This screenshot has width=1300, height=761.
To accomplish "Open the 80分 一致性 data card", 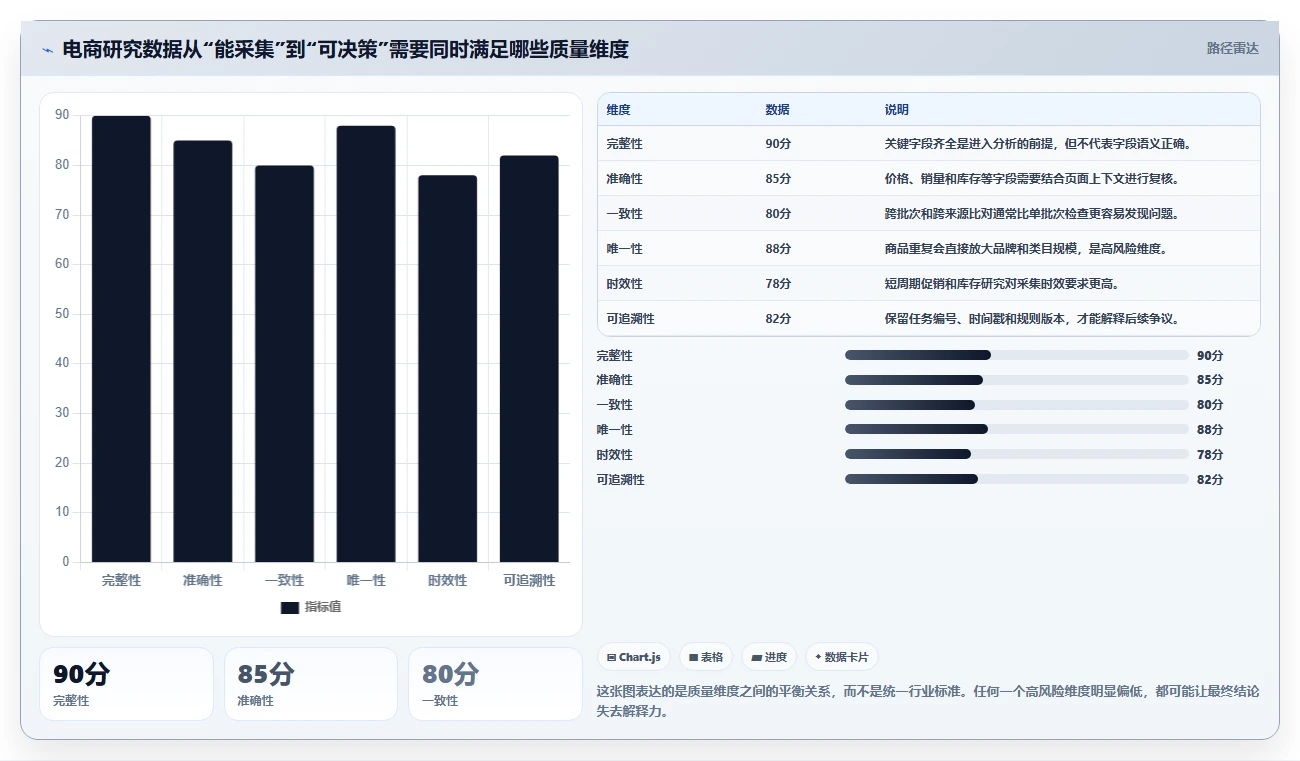I will coord(495,684).
